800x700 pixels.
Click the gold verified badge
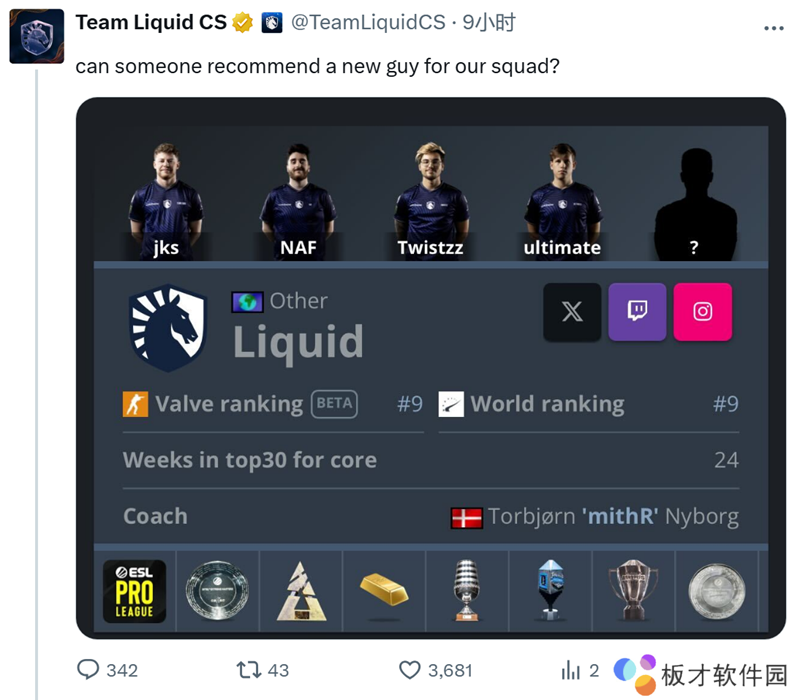242,23
